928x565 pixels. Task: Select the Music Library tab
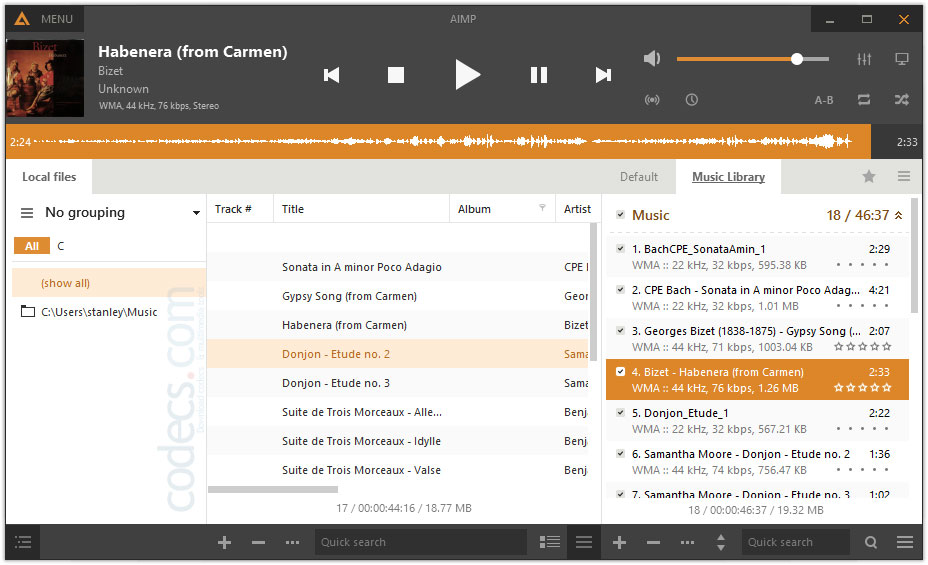coord(729,176)
